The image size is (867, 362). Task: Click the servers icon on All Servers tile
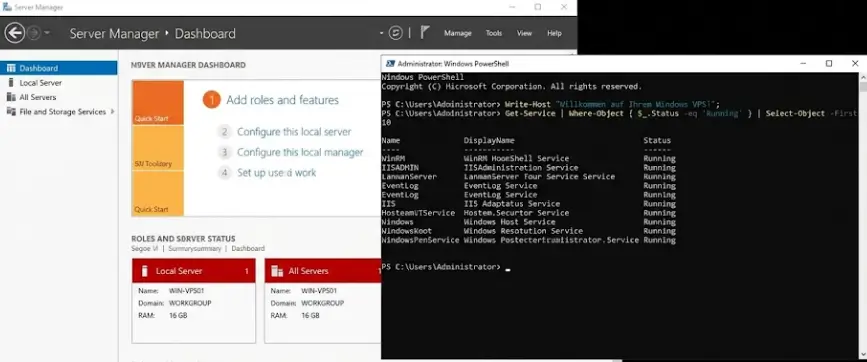(277, 271)
